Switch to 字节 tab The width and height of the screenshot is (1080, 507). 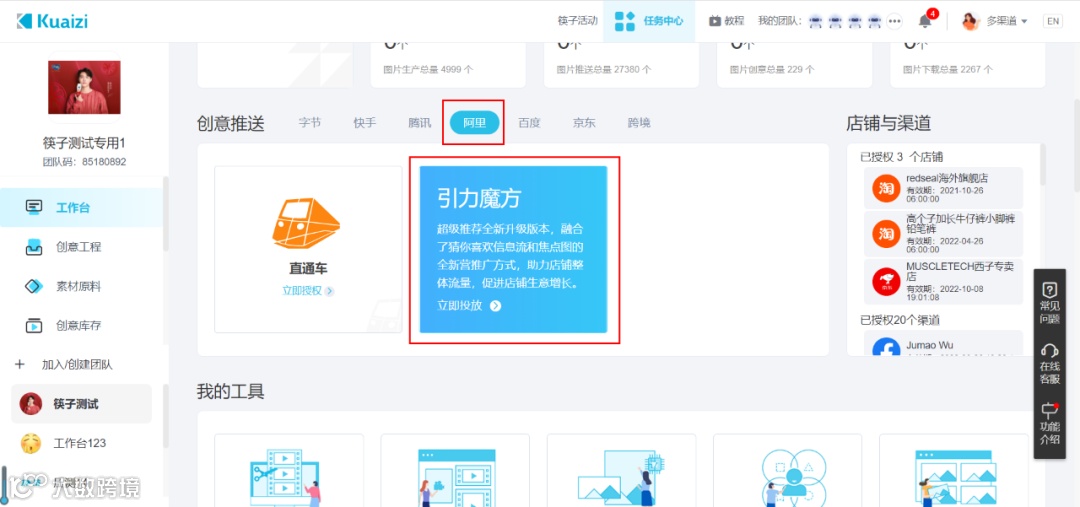coord(309,123)
